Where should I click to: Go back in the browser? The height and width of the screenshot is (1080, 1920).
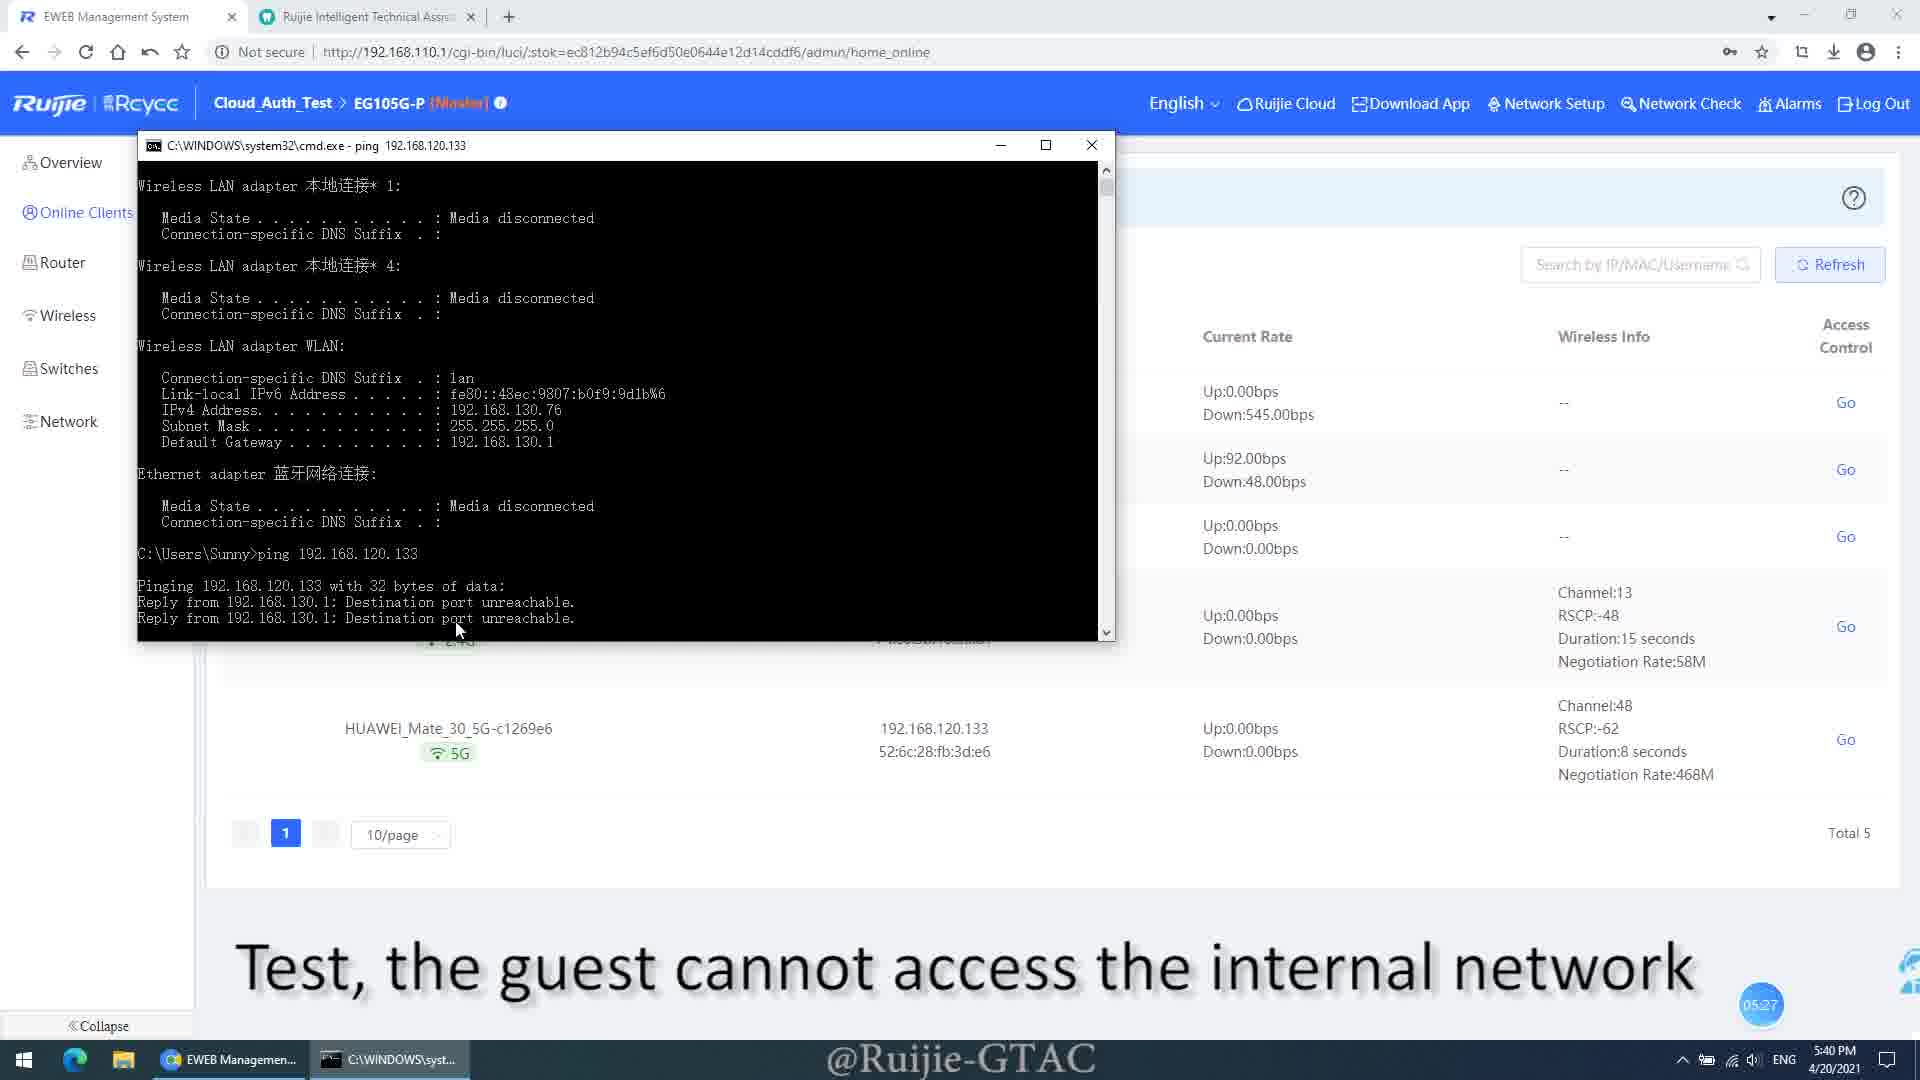[22, 52]
